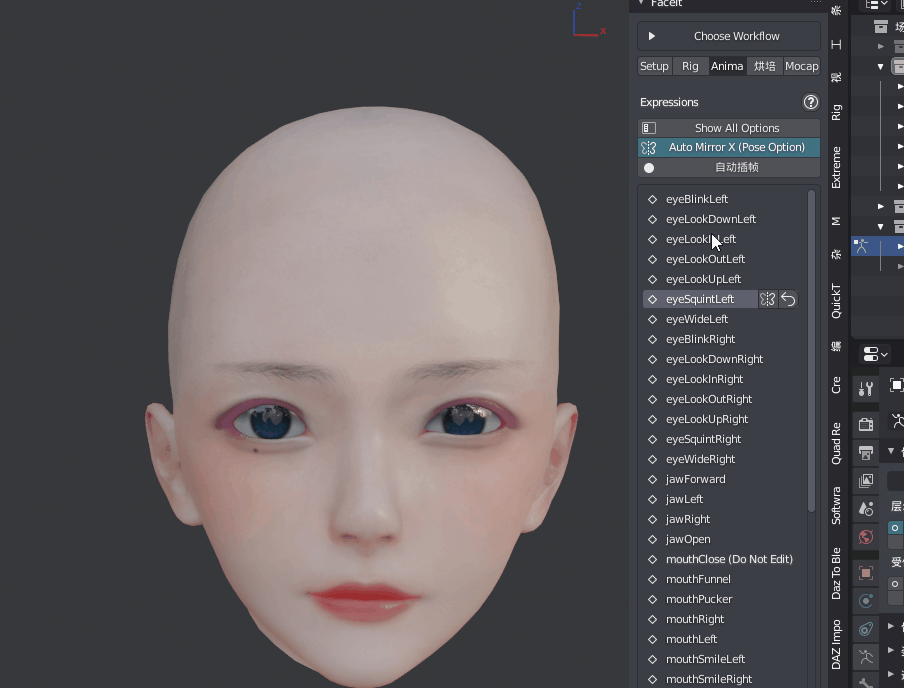
Task: Open the Scene properties icon
Action: tap(865, 509)
